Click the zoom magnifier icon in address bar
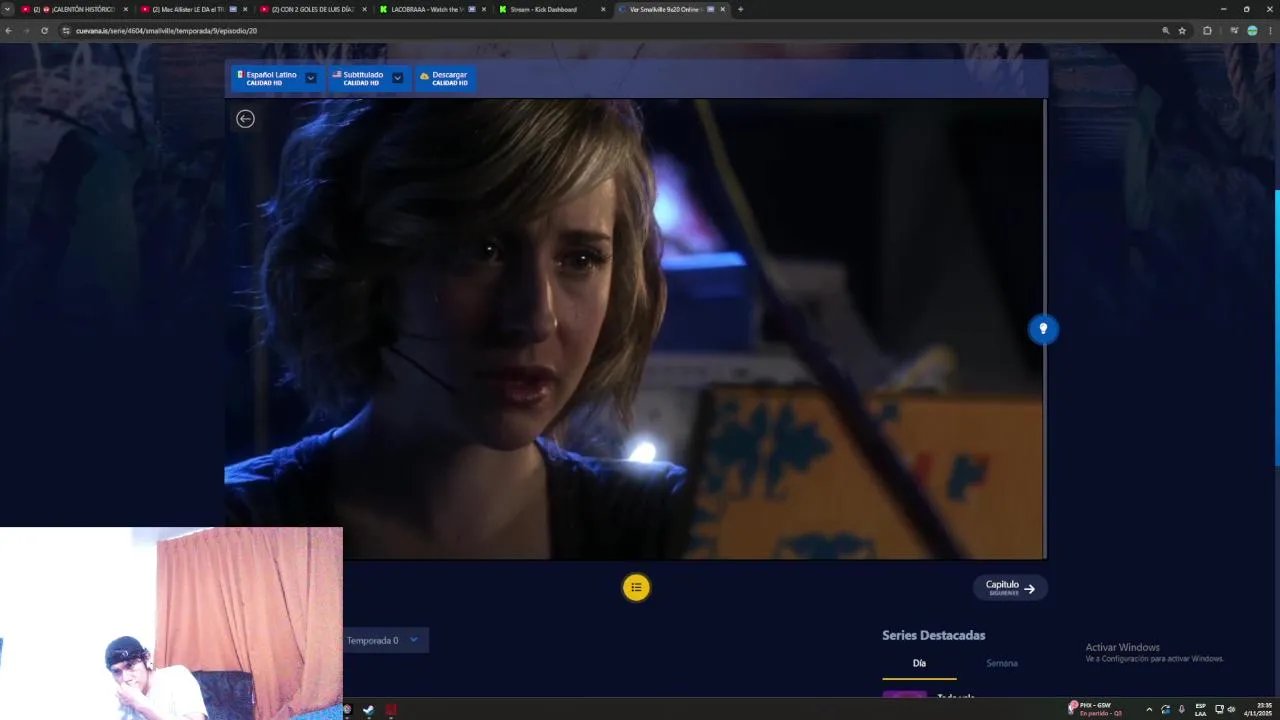 pyautogui.click(x=1165, y=31)
